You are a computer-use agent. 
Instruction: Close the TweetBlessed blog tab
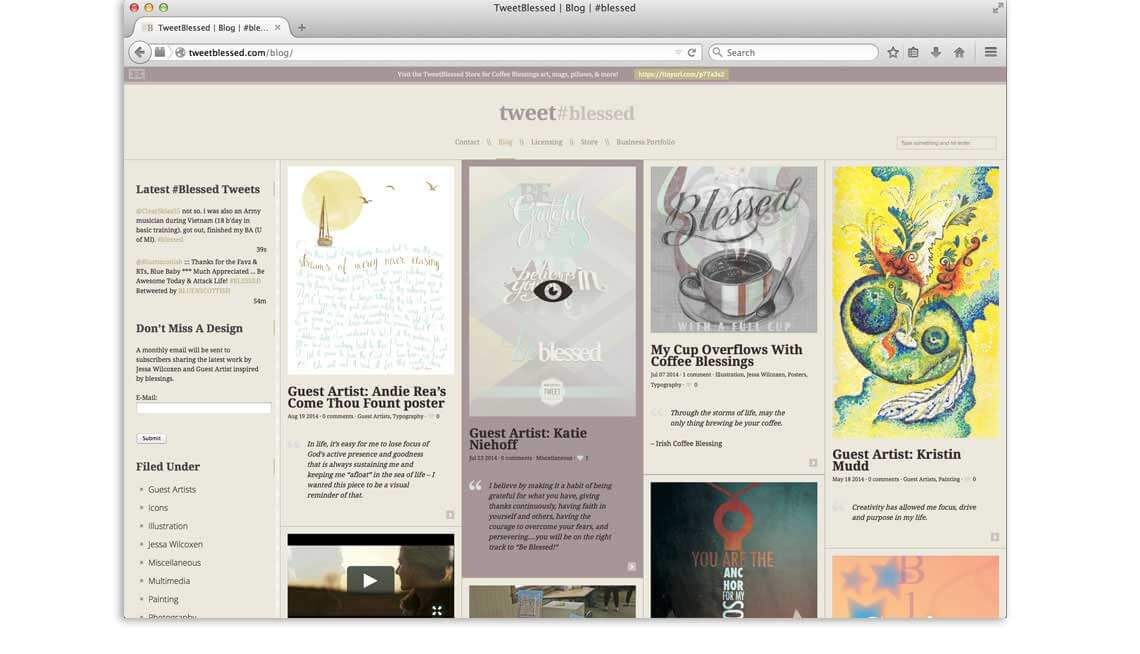[277, 28]
